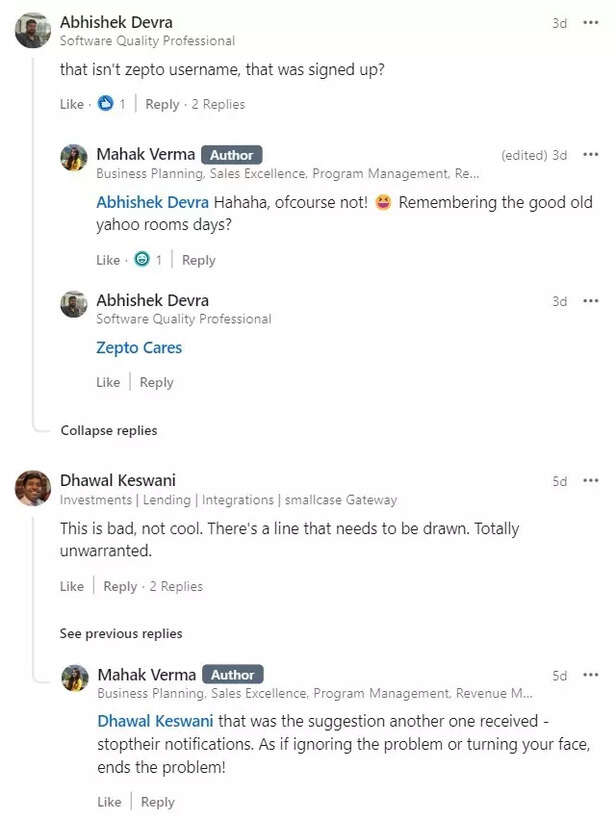Open the three-dot menu on Dhawal Keswani's comment
The height and width of the screenshot is (820, 616).
coord(591,480)
